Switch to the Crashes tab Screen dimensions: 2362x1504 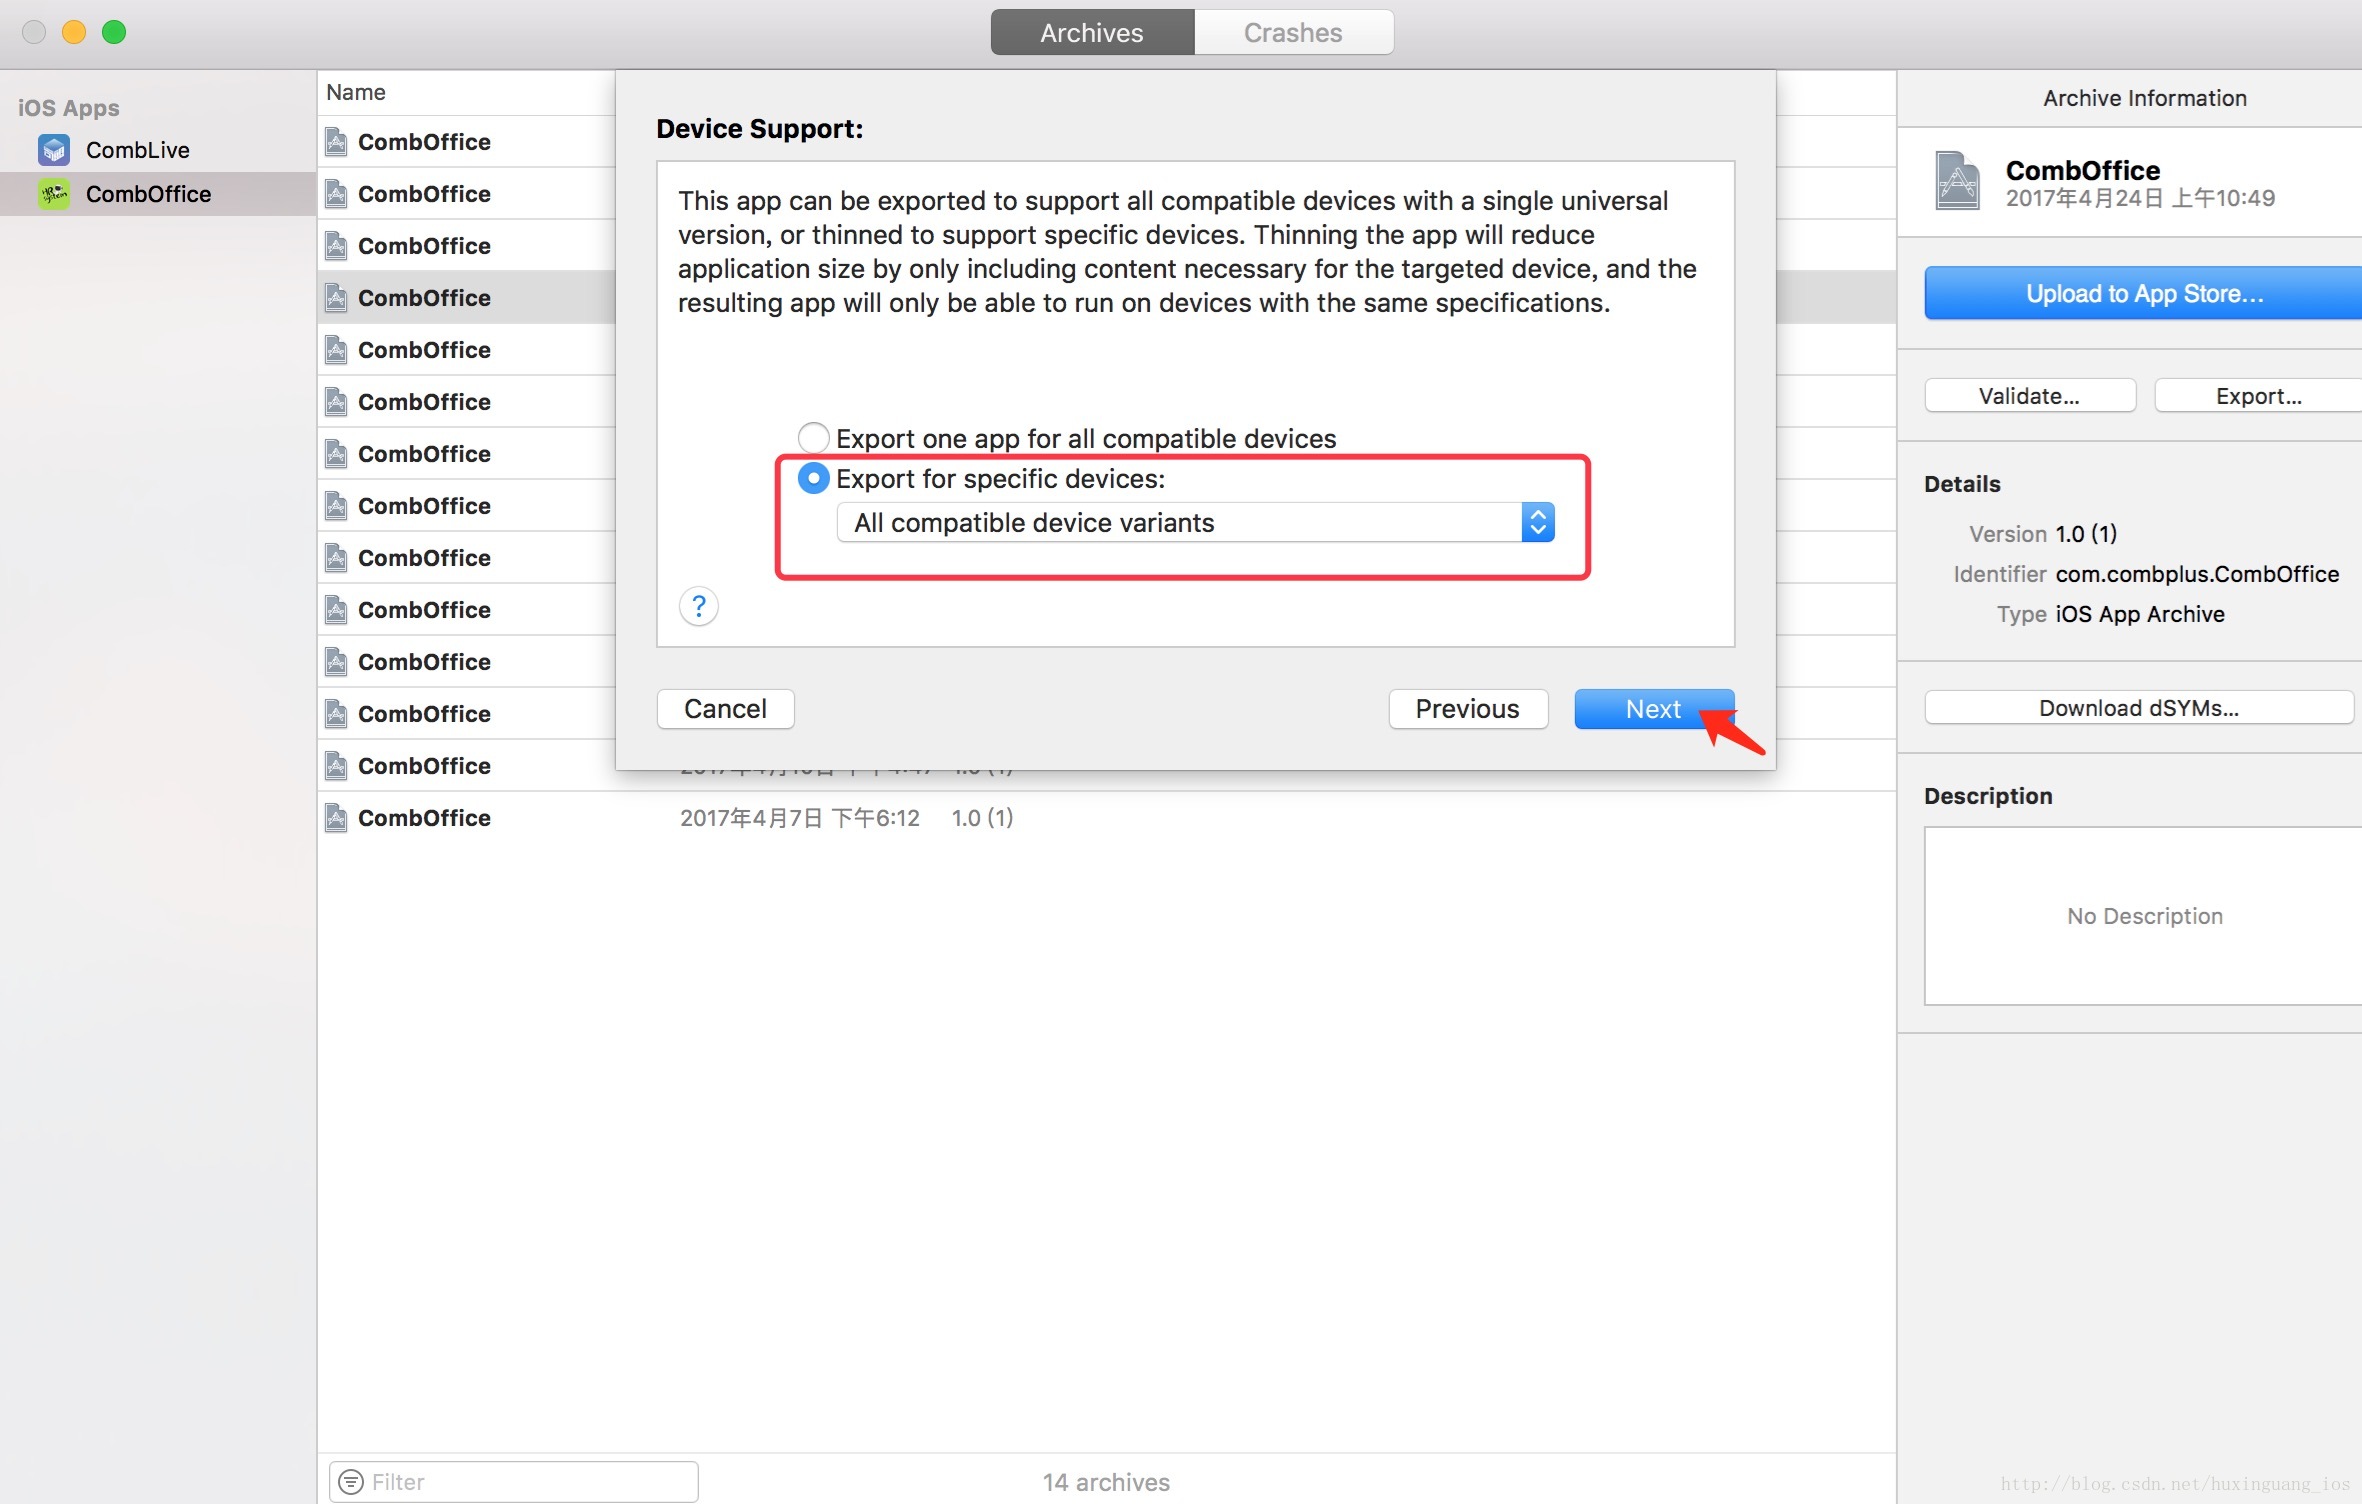tap(1293, 33)
